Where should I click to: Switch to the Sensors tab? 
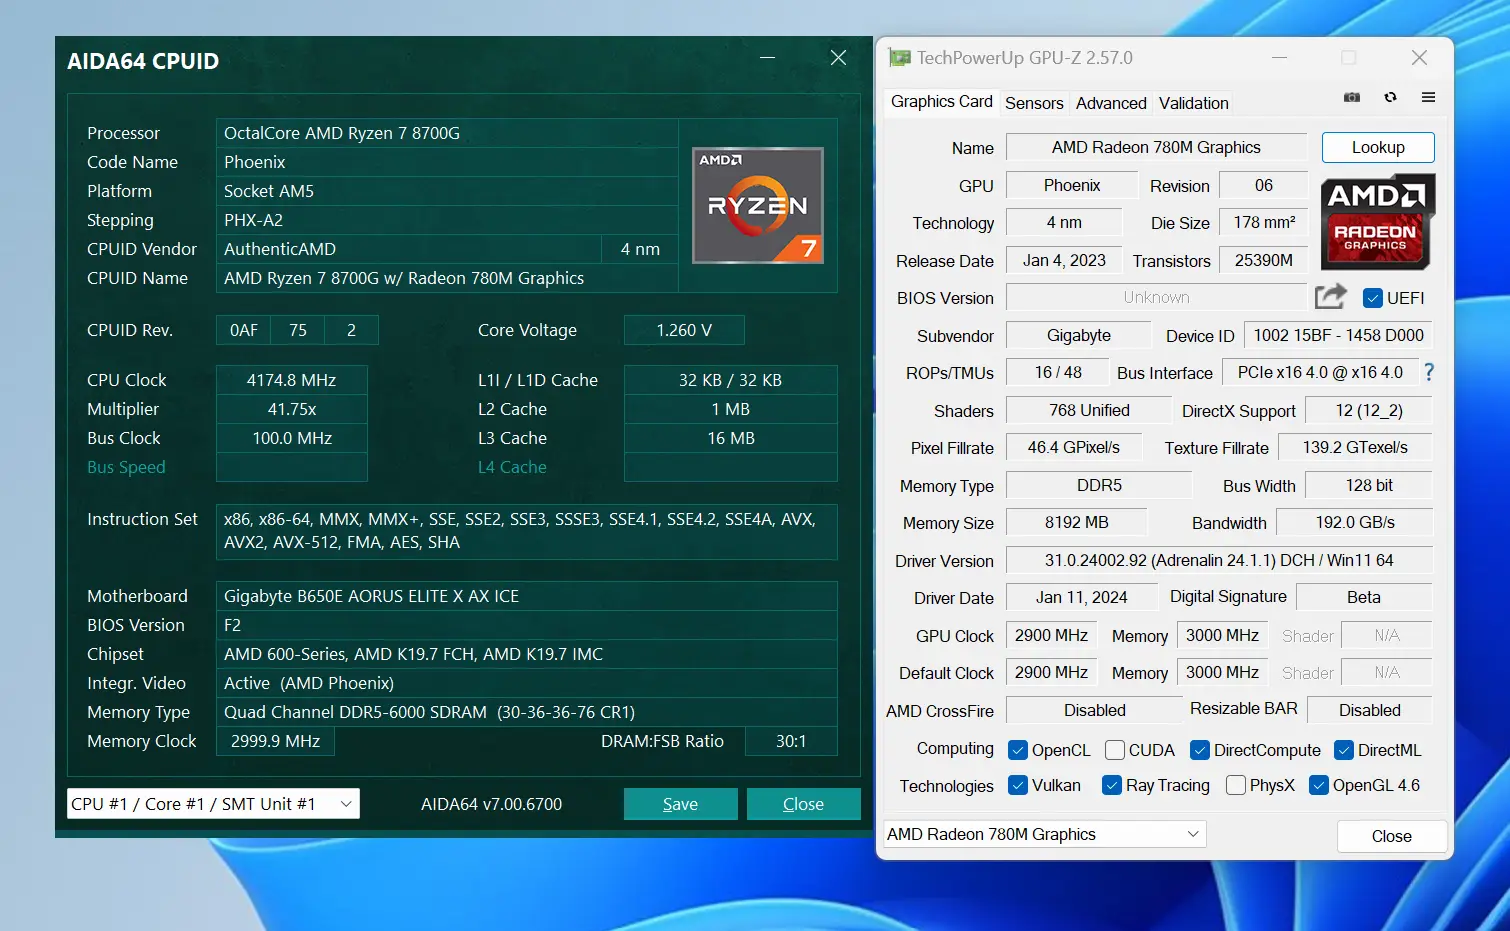1034,103
